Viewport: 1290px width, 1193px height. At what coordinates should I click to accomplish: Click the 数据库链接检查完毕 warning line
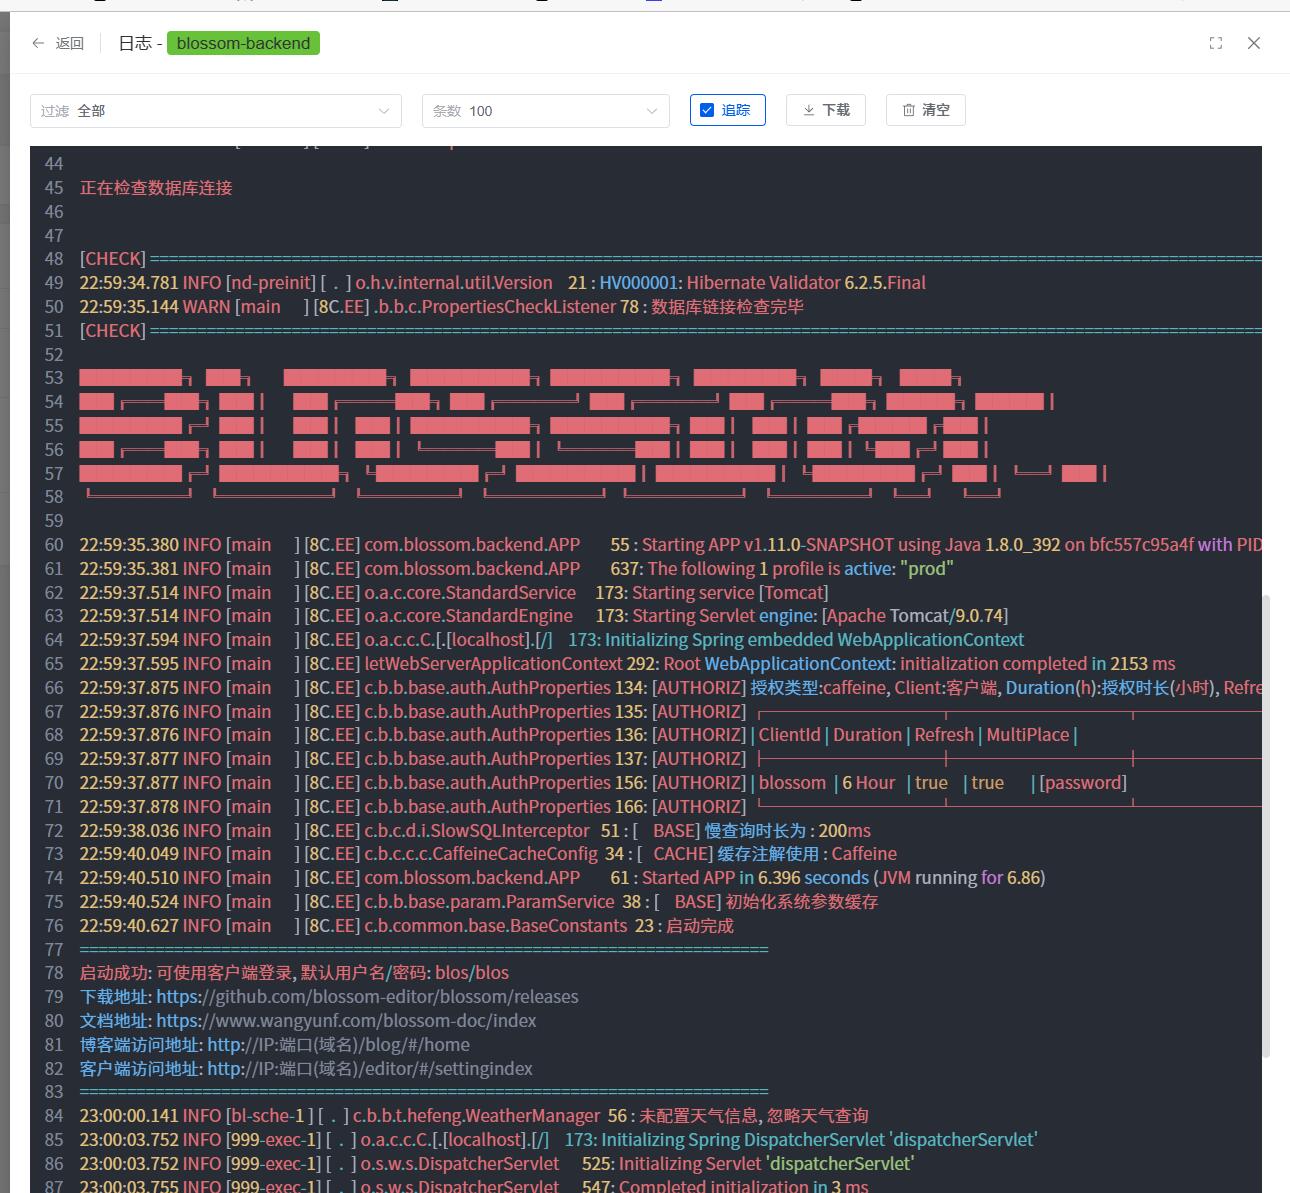tap(442, 307)
